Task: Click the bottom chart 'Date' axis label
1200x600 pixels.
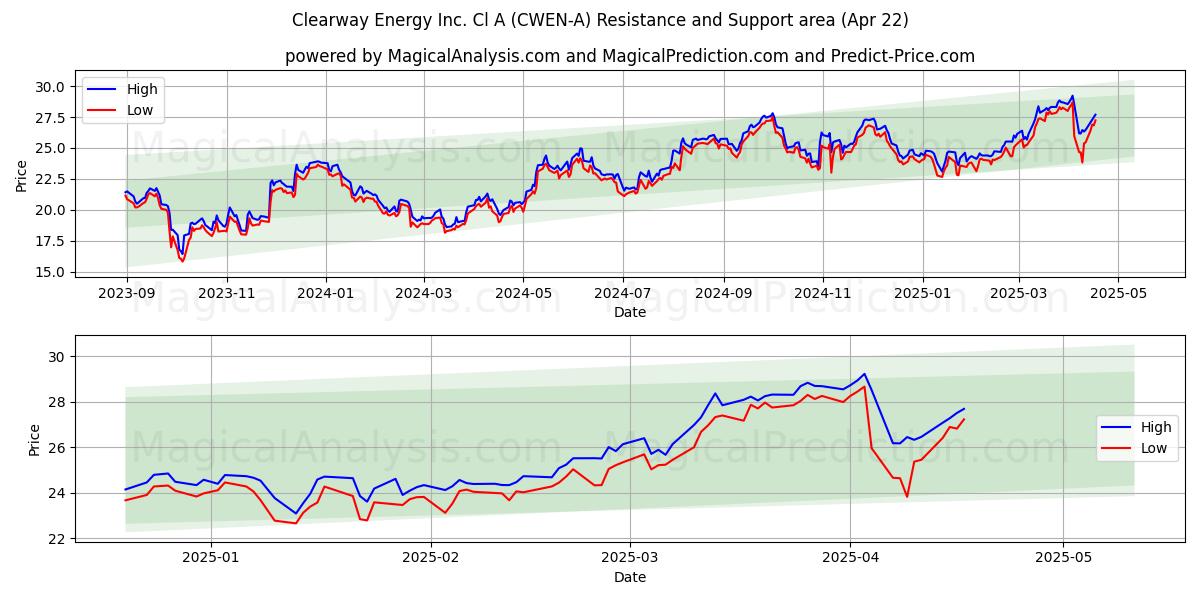Action: click(x=630, y=577)
